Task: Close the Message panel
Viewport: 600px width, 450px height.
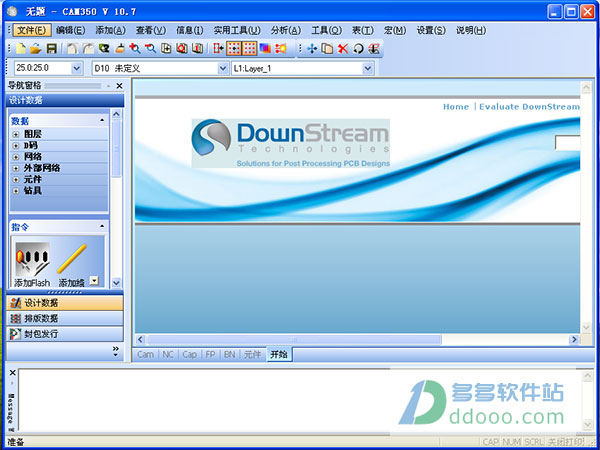Action: tap(12, 373)
